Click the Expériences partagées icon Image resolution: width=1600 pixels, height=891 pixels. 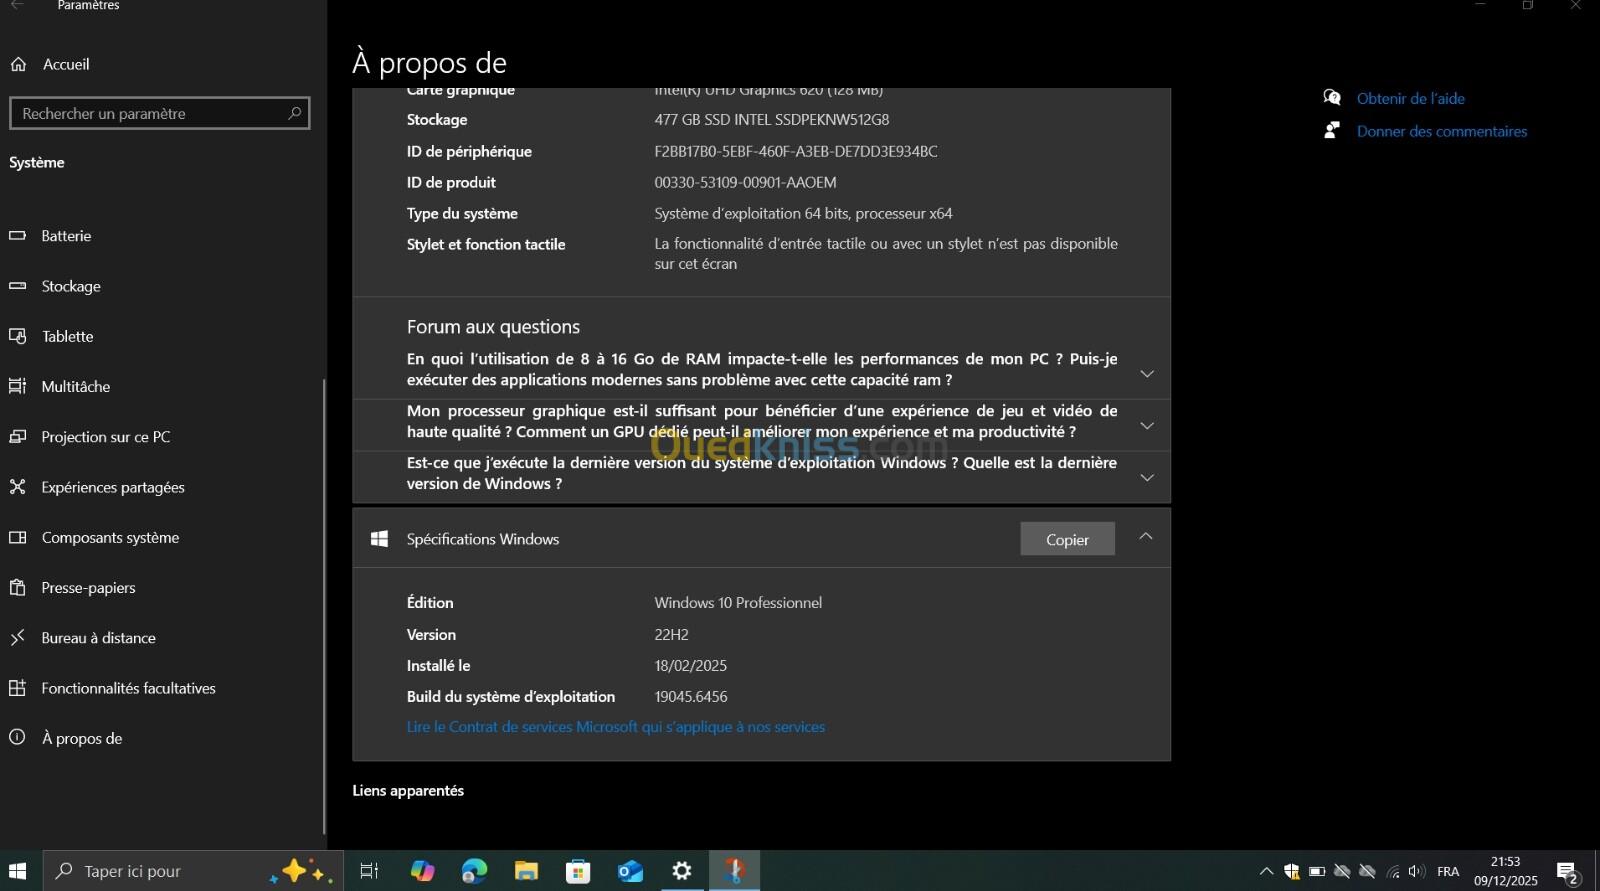click(18, 487)
